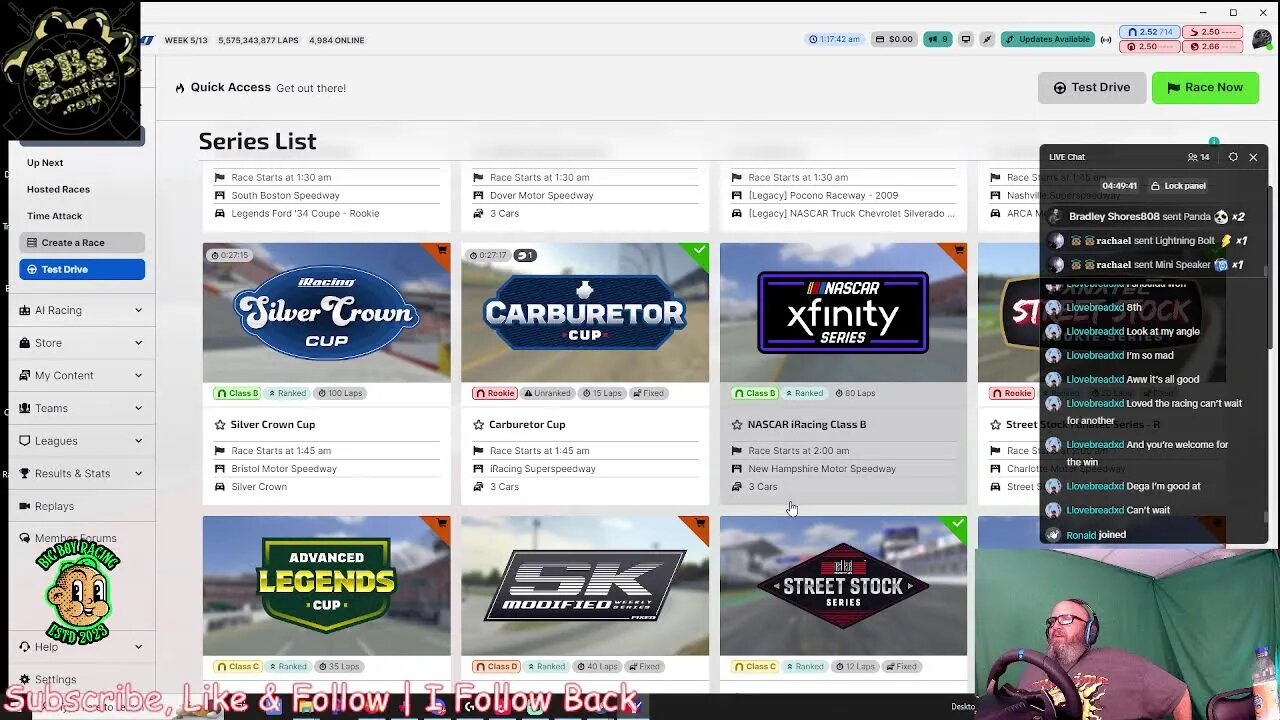Click the Carburetor Cup Fixed tag

(648, 393)
